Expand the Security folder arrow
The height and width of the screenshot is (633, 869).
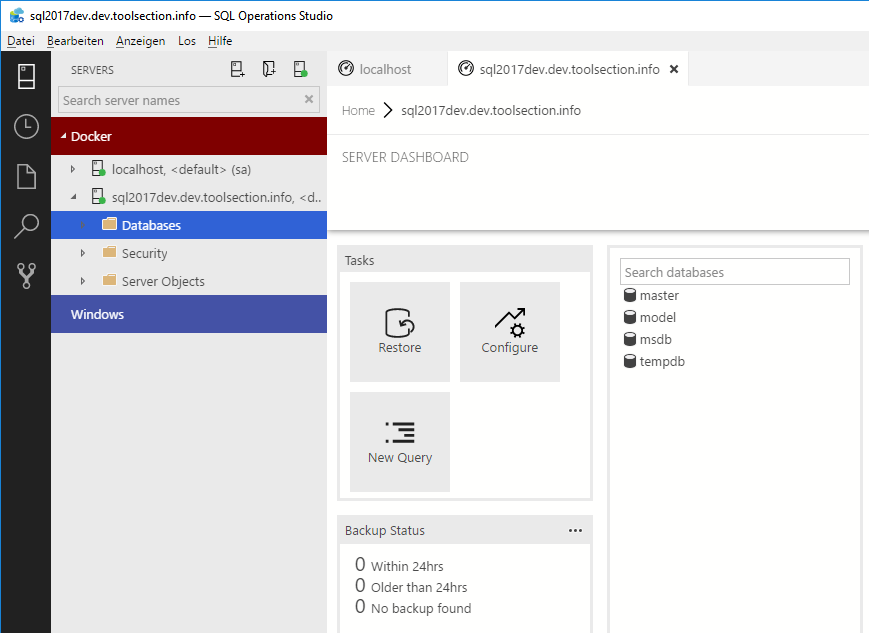pos(83,253)
